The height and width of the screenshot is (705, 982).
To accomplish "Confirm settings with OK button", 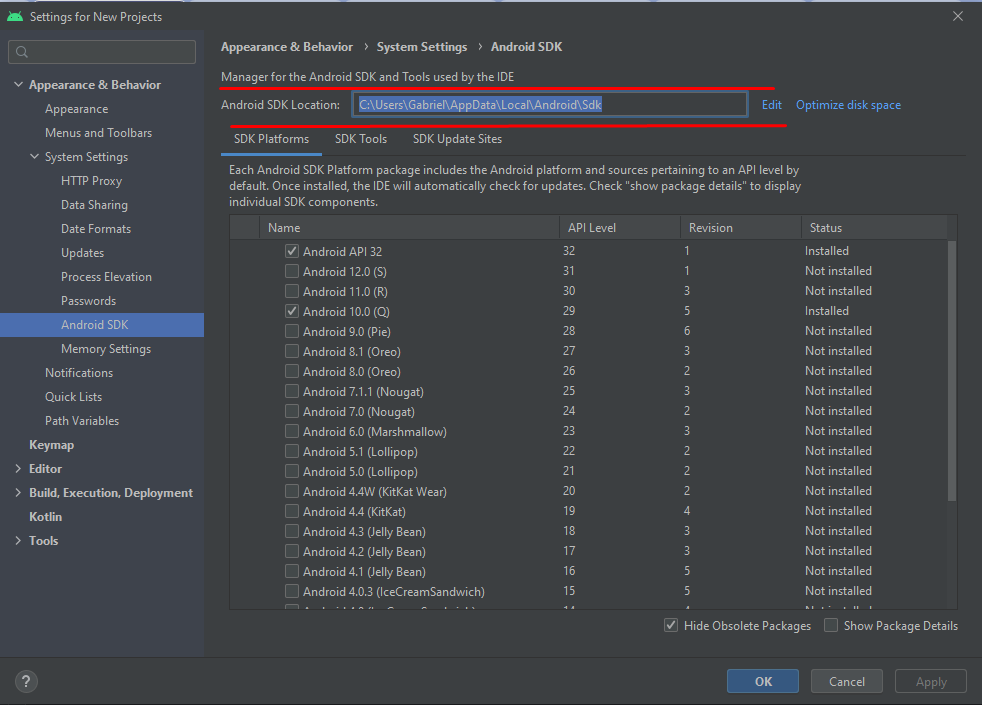I will click(763, 681).
